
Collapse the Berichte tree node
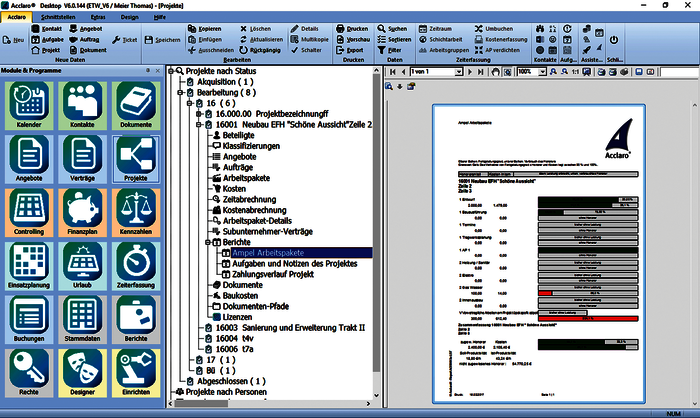click(208, 242)
